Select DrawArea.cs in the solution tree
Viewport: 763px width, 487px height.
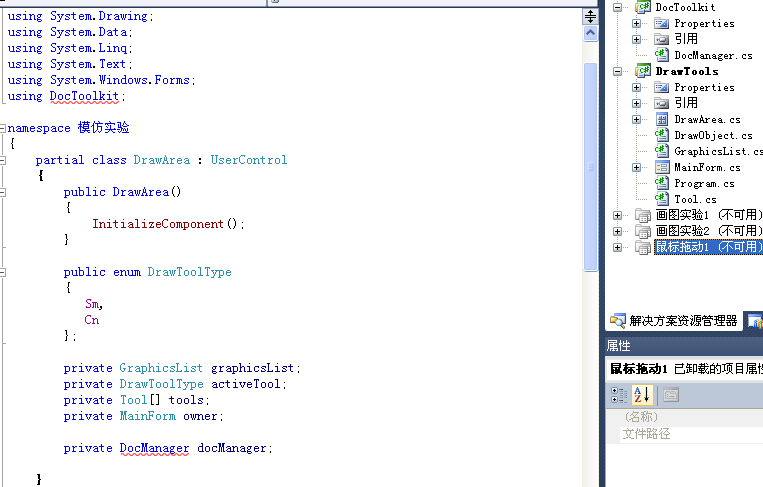[707, 120]
